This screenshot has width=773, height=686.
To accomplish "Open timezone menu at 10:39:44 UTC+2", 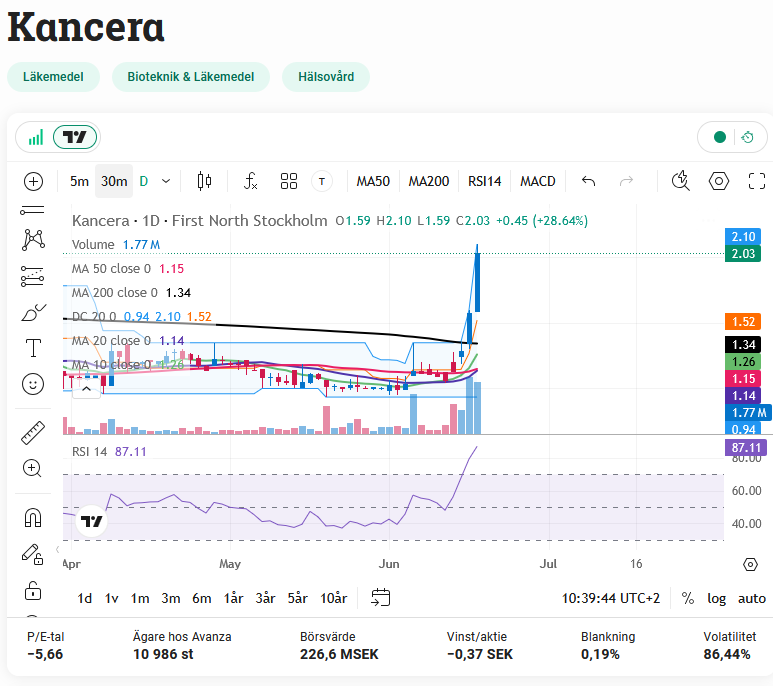I will click(611, 598).
